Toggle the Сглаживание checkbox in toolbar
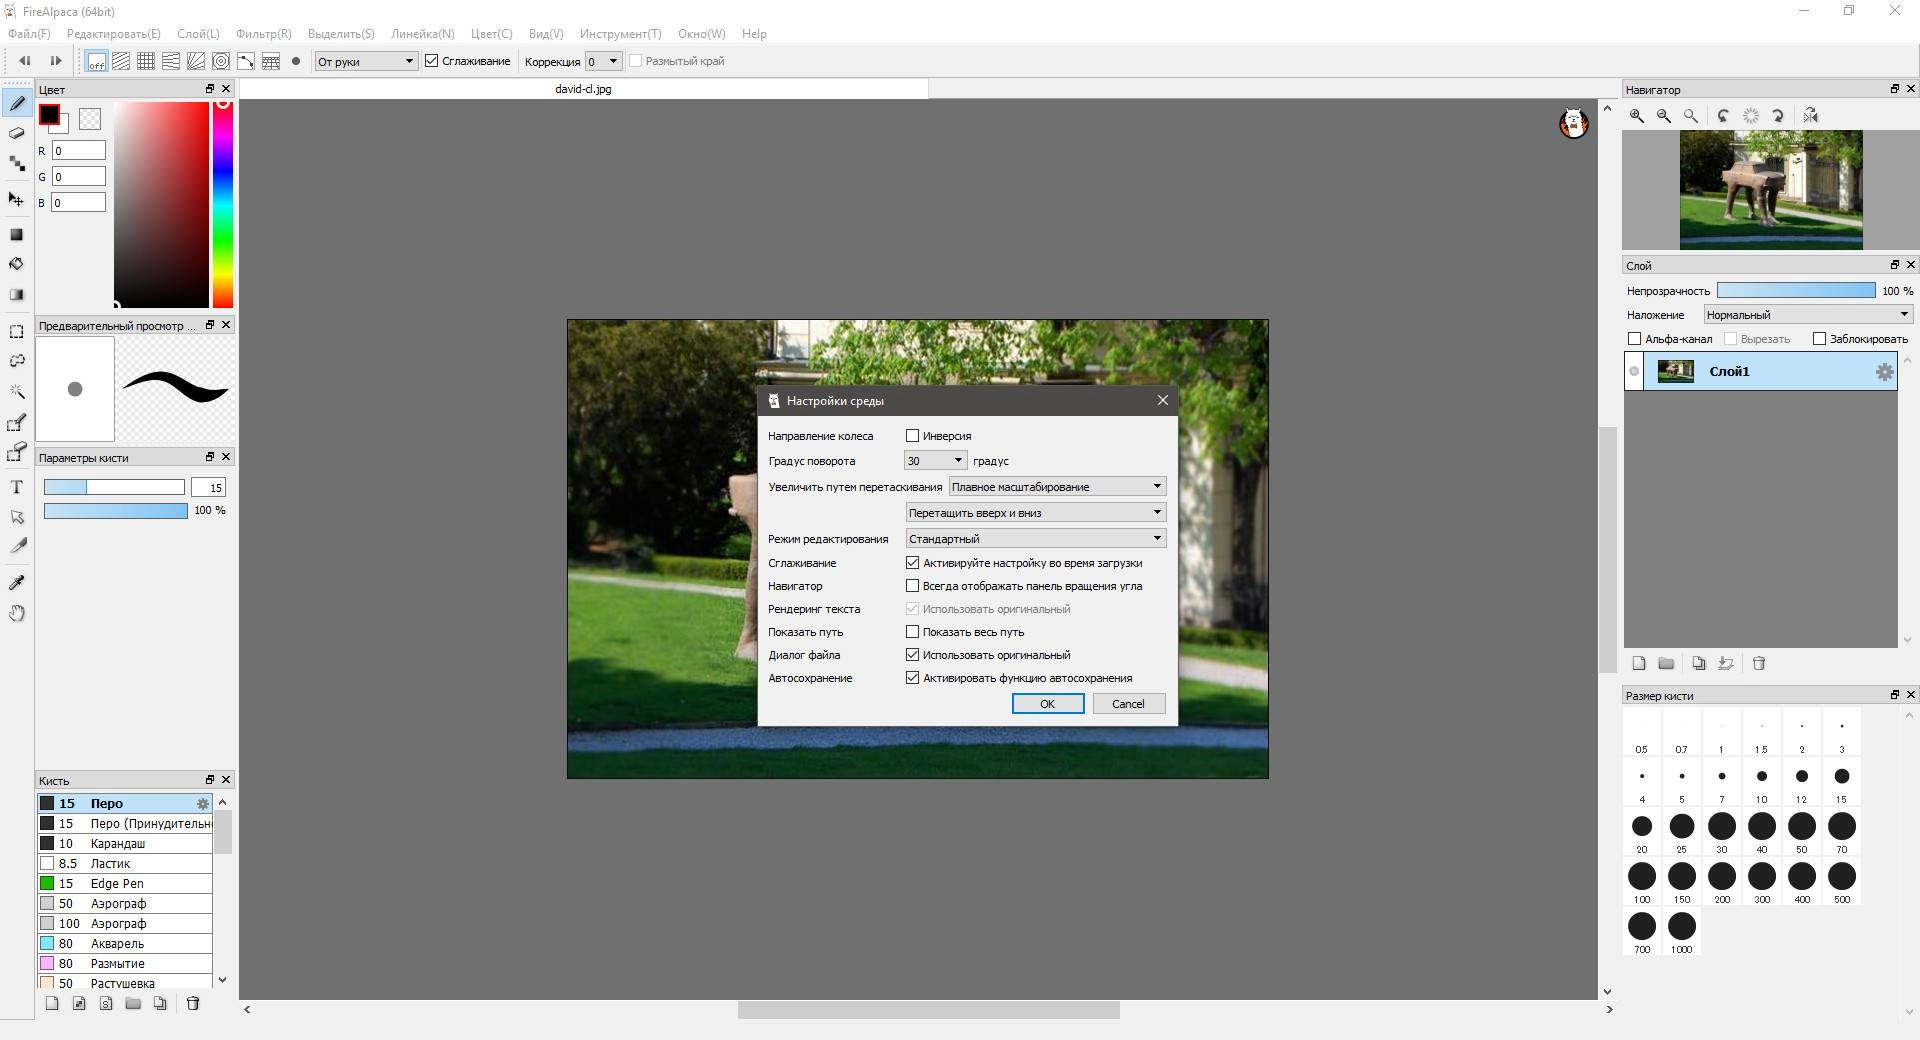The image size is (1920, 1040). click(432, 61)
